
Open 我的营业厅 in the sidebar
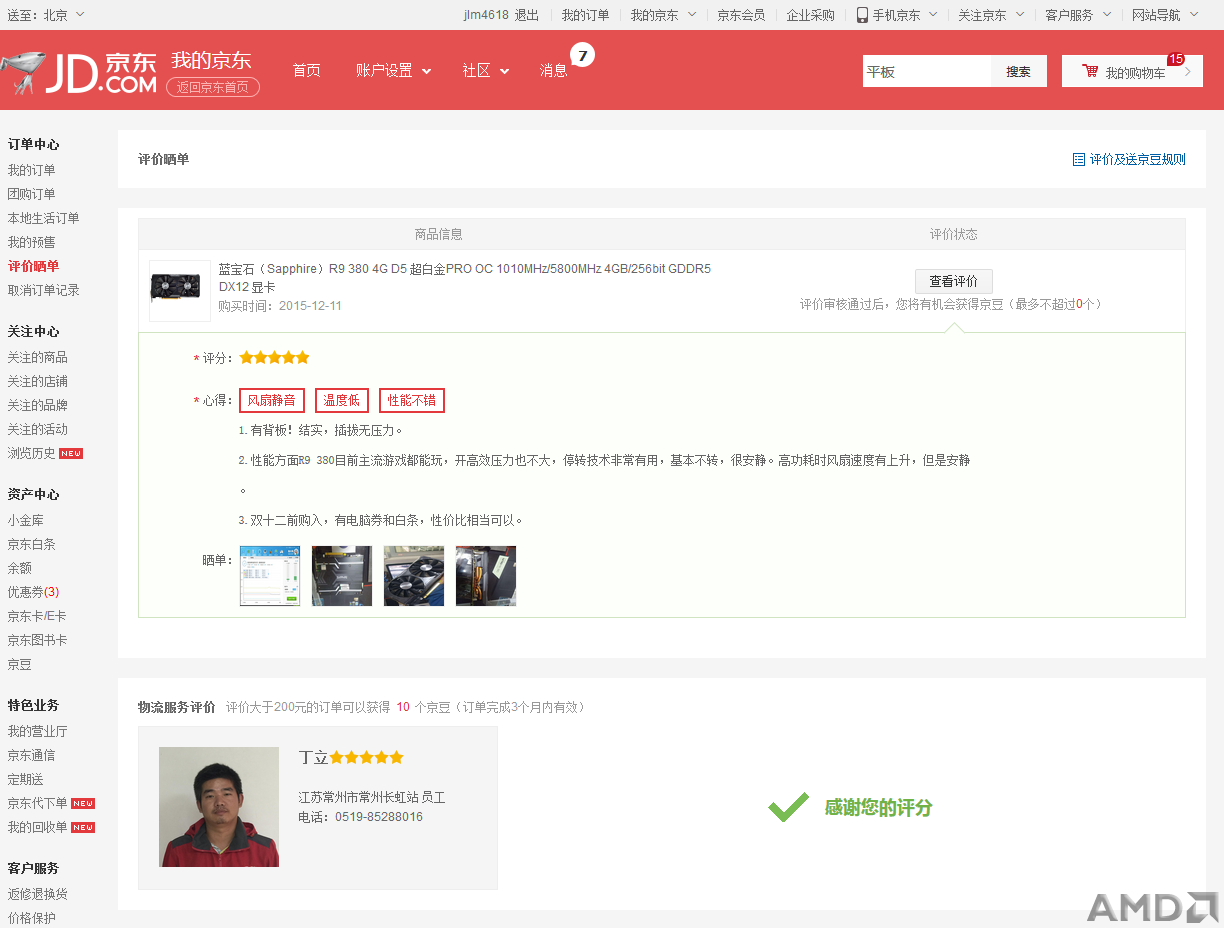(x=38, y=731)
